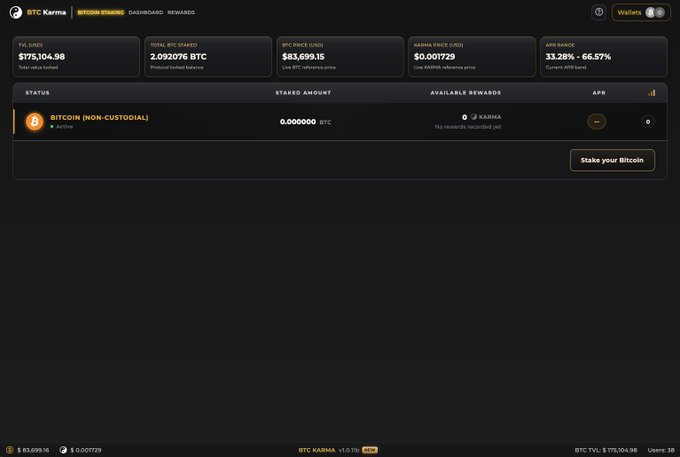
Task: Switch to the Bitcoin Staking tab
Action: (x=101, y=13)
